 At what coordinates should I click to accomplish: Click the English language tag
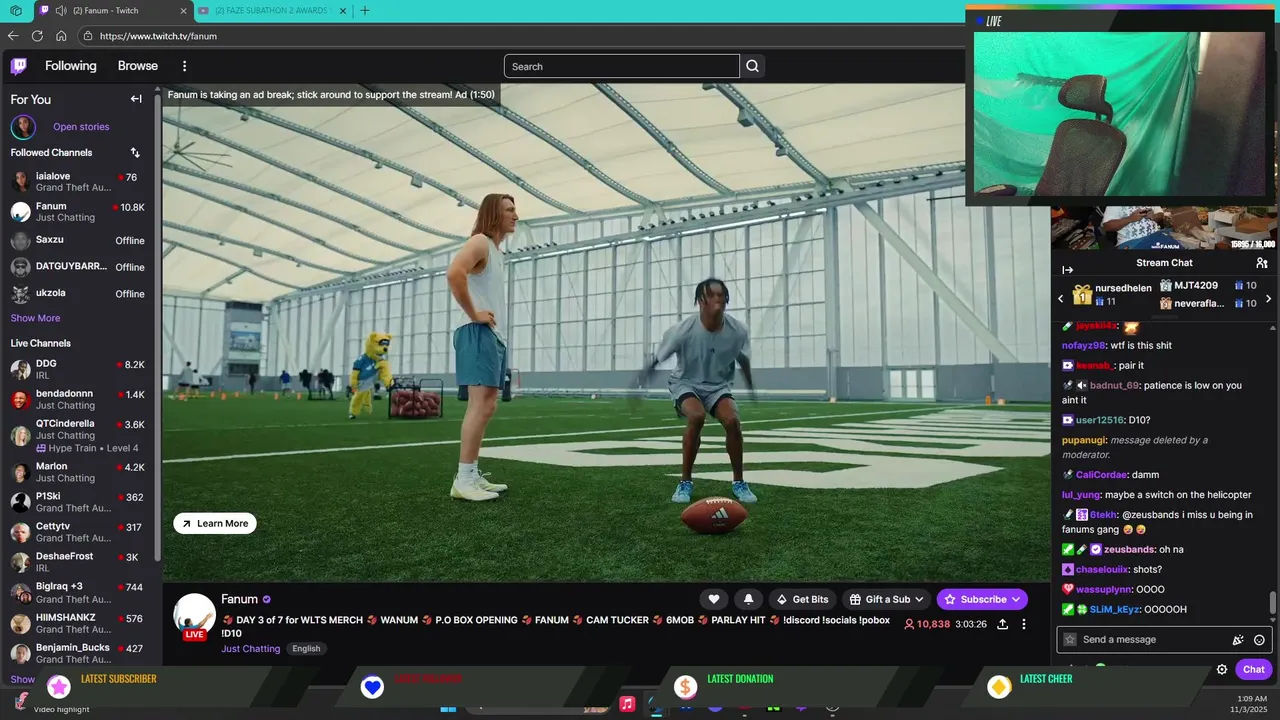(306, 649)
